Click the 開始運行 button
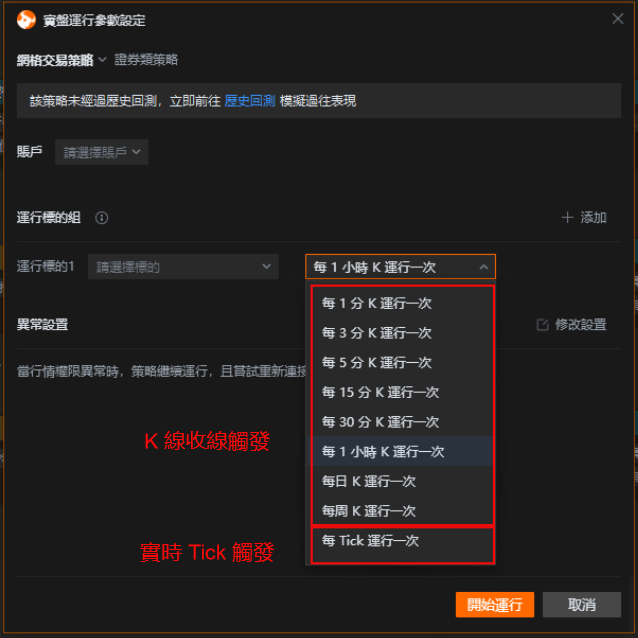 (495, 605)
